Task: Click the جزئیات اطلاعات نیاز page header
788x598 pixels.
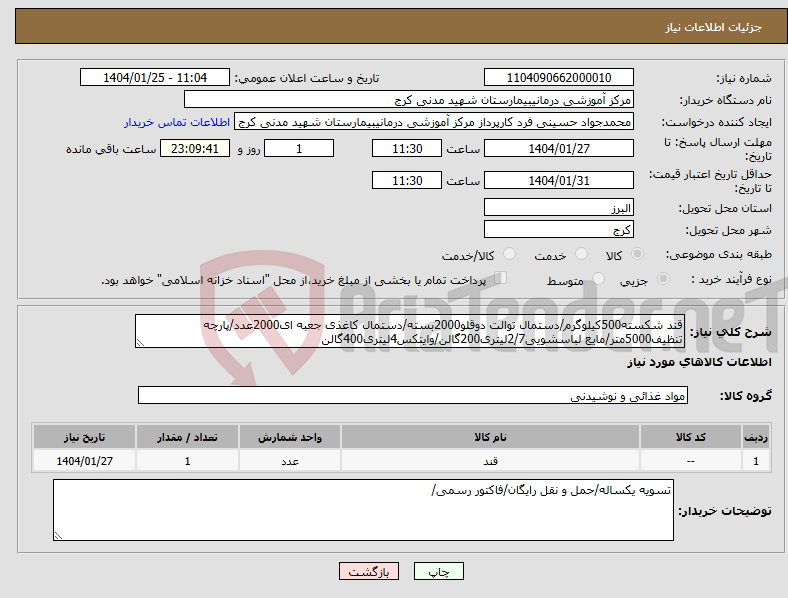Action: click(714, 27)
